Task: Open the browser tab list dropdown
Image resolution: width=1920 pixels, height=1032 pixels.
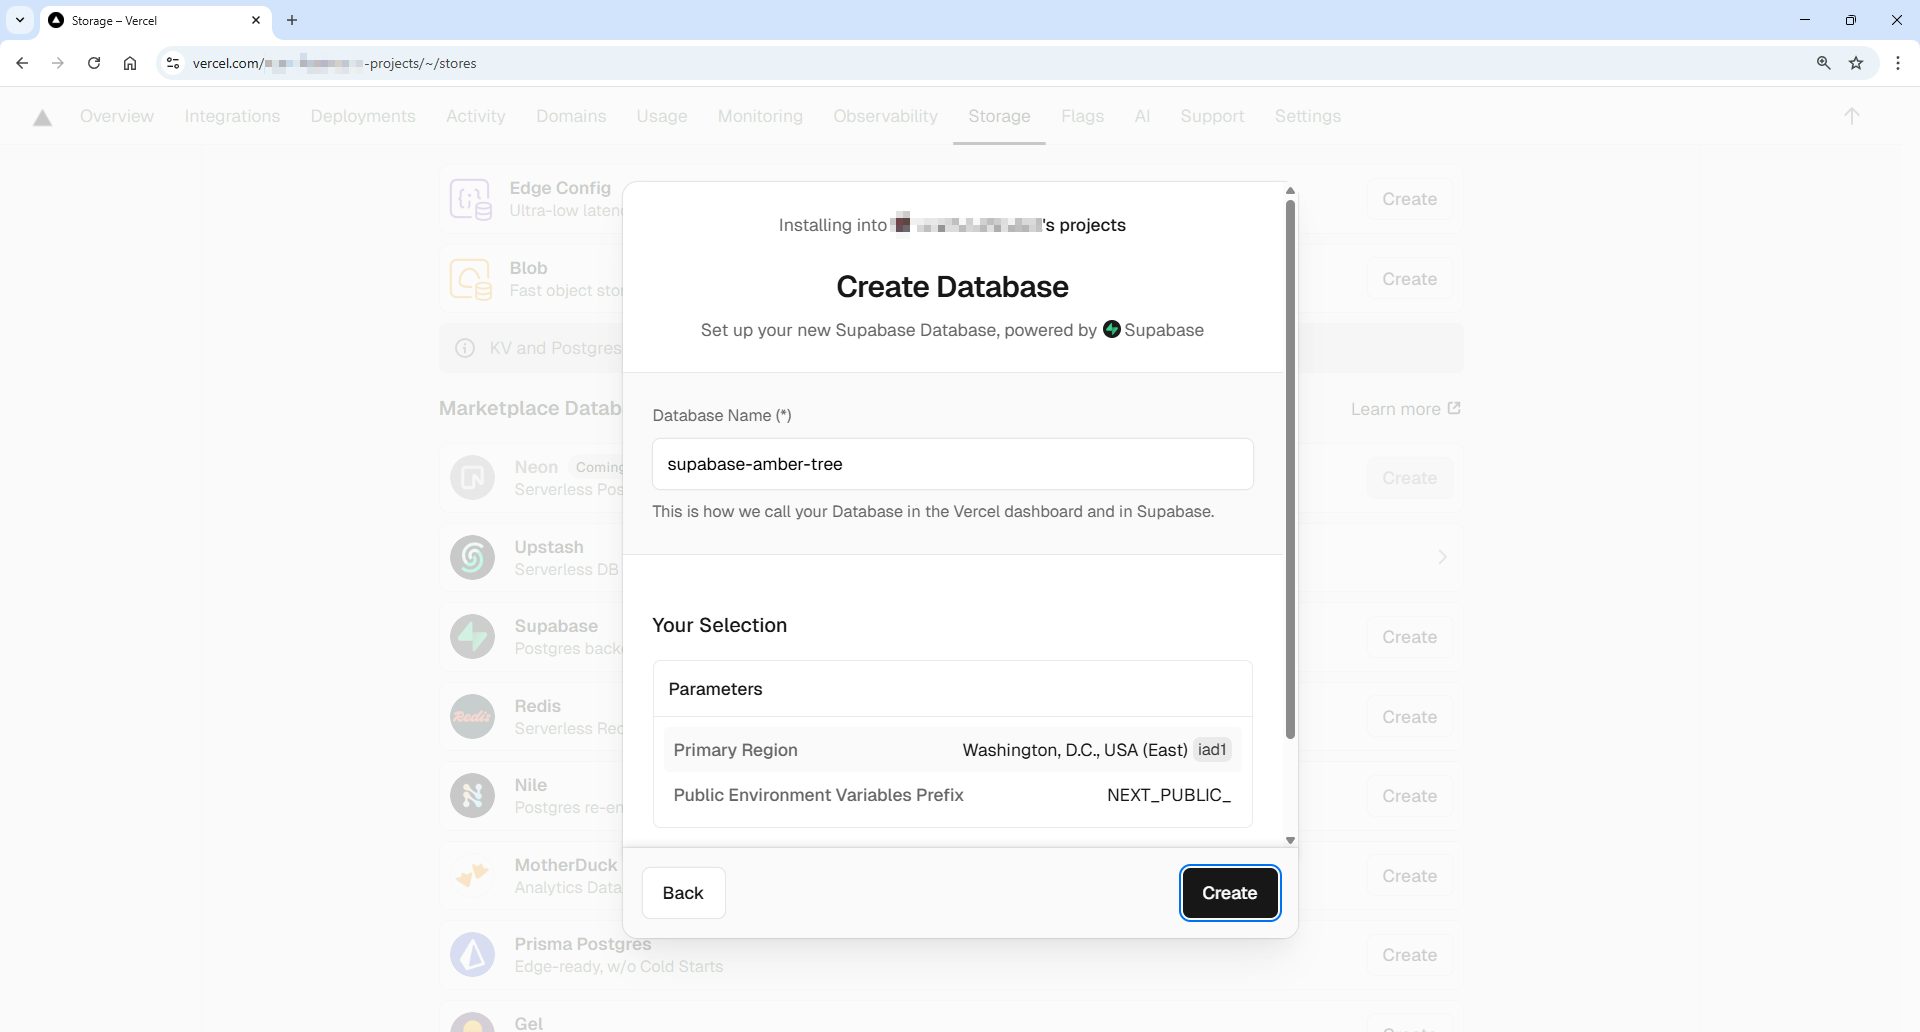Action: tap(20, 20)
